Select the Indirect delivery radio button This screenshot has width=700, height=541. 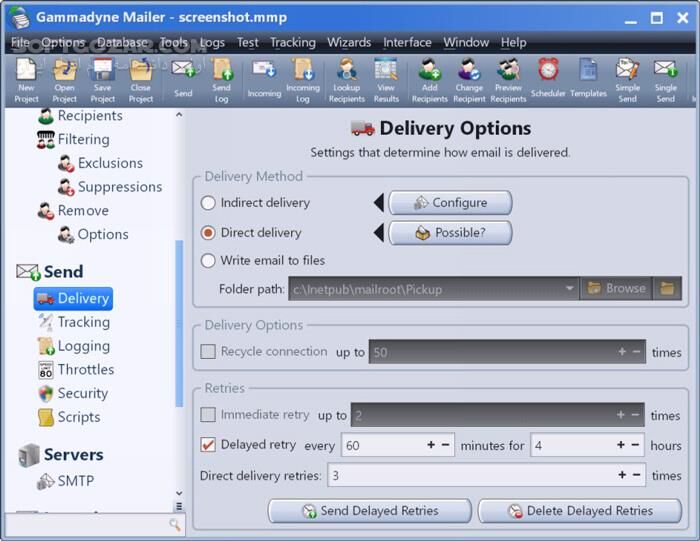pyautogui.click(x=208, y=203)
